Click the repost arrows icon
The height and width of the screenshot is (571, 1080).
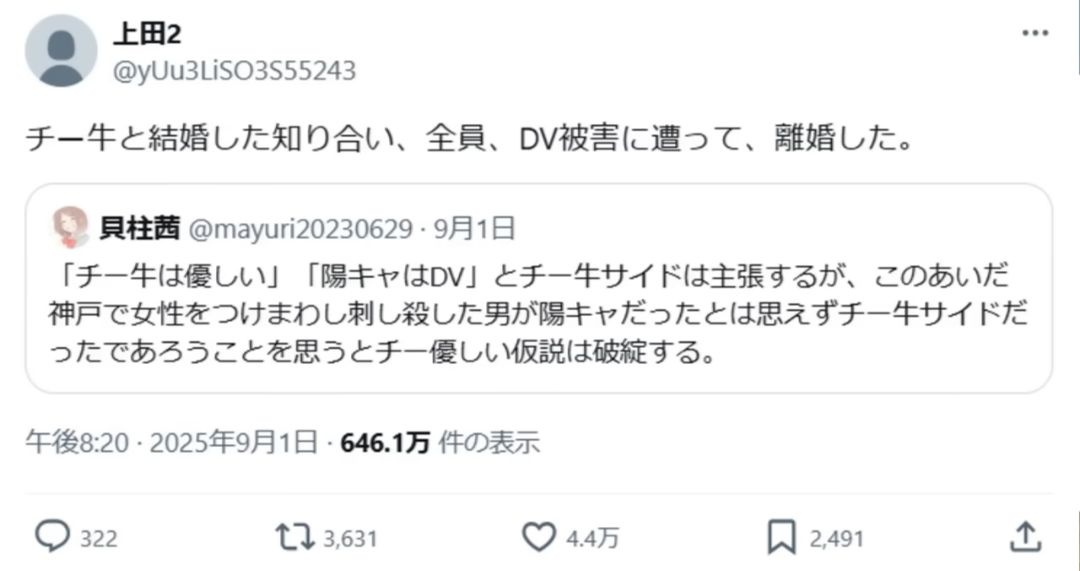point(295,537)
